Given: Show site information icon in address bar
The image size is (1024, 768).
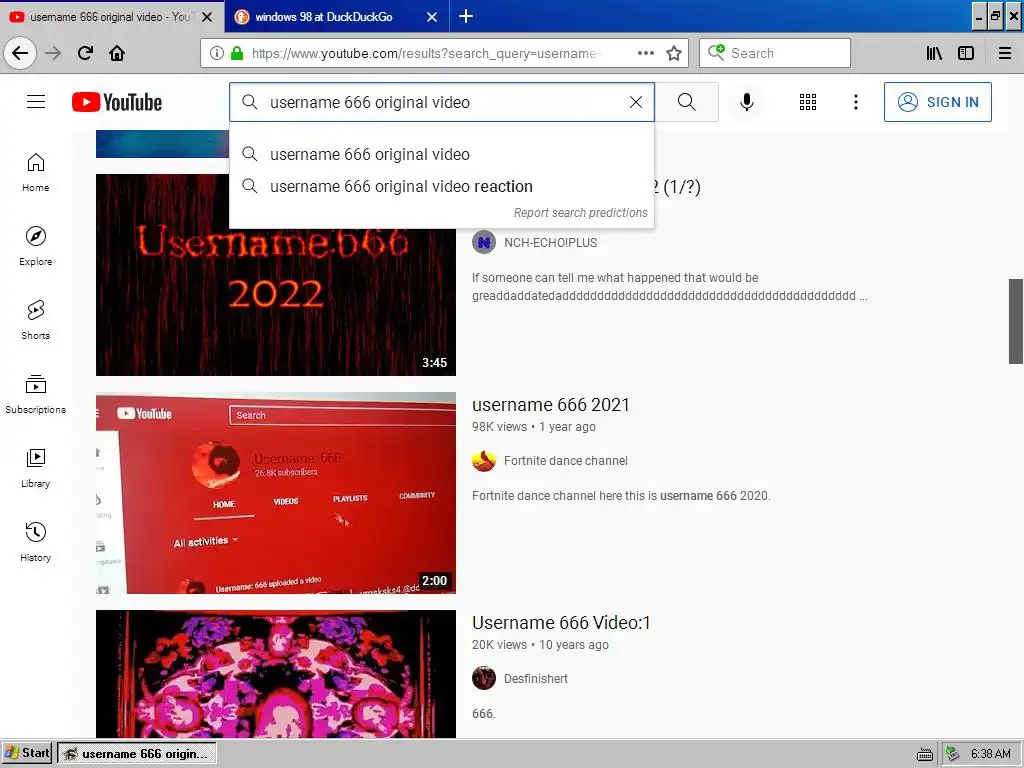Looking at the screenshot, I should (x=217, y=53).
